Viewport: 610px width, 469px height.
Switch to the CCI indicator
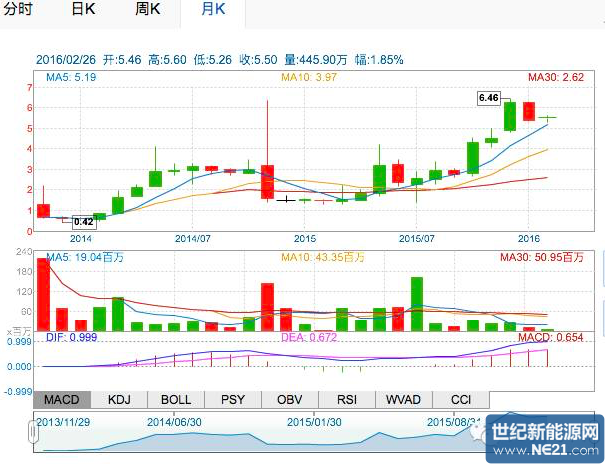[x=461, y=399]
